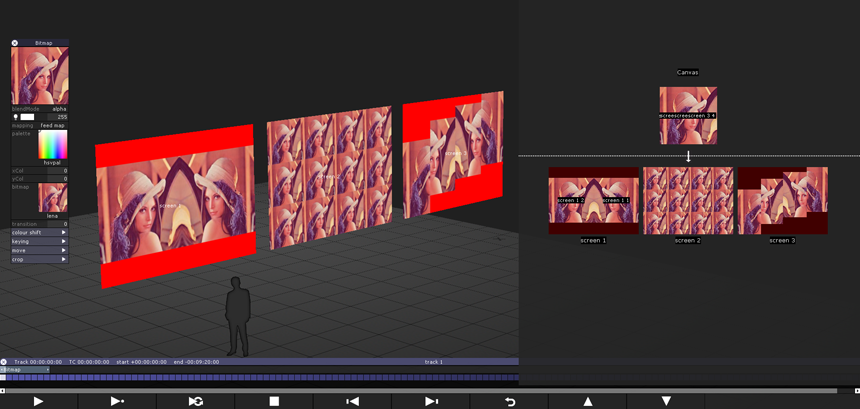Edit the yCol value field
Image resolution: width=860 pixels, height=409 pixels.
(58, 179)
